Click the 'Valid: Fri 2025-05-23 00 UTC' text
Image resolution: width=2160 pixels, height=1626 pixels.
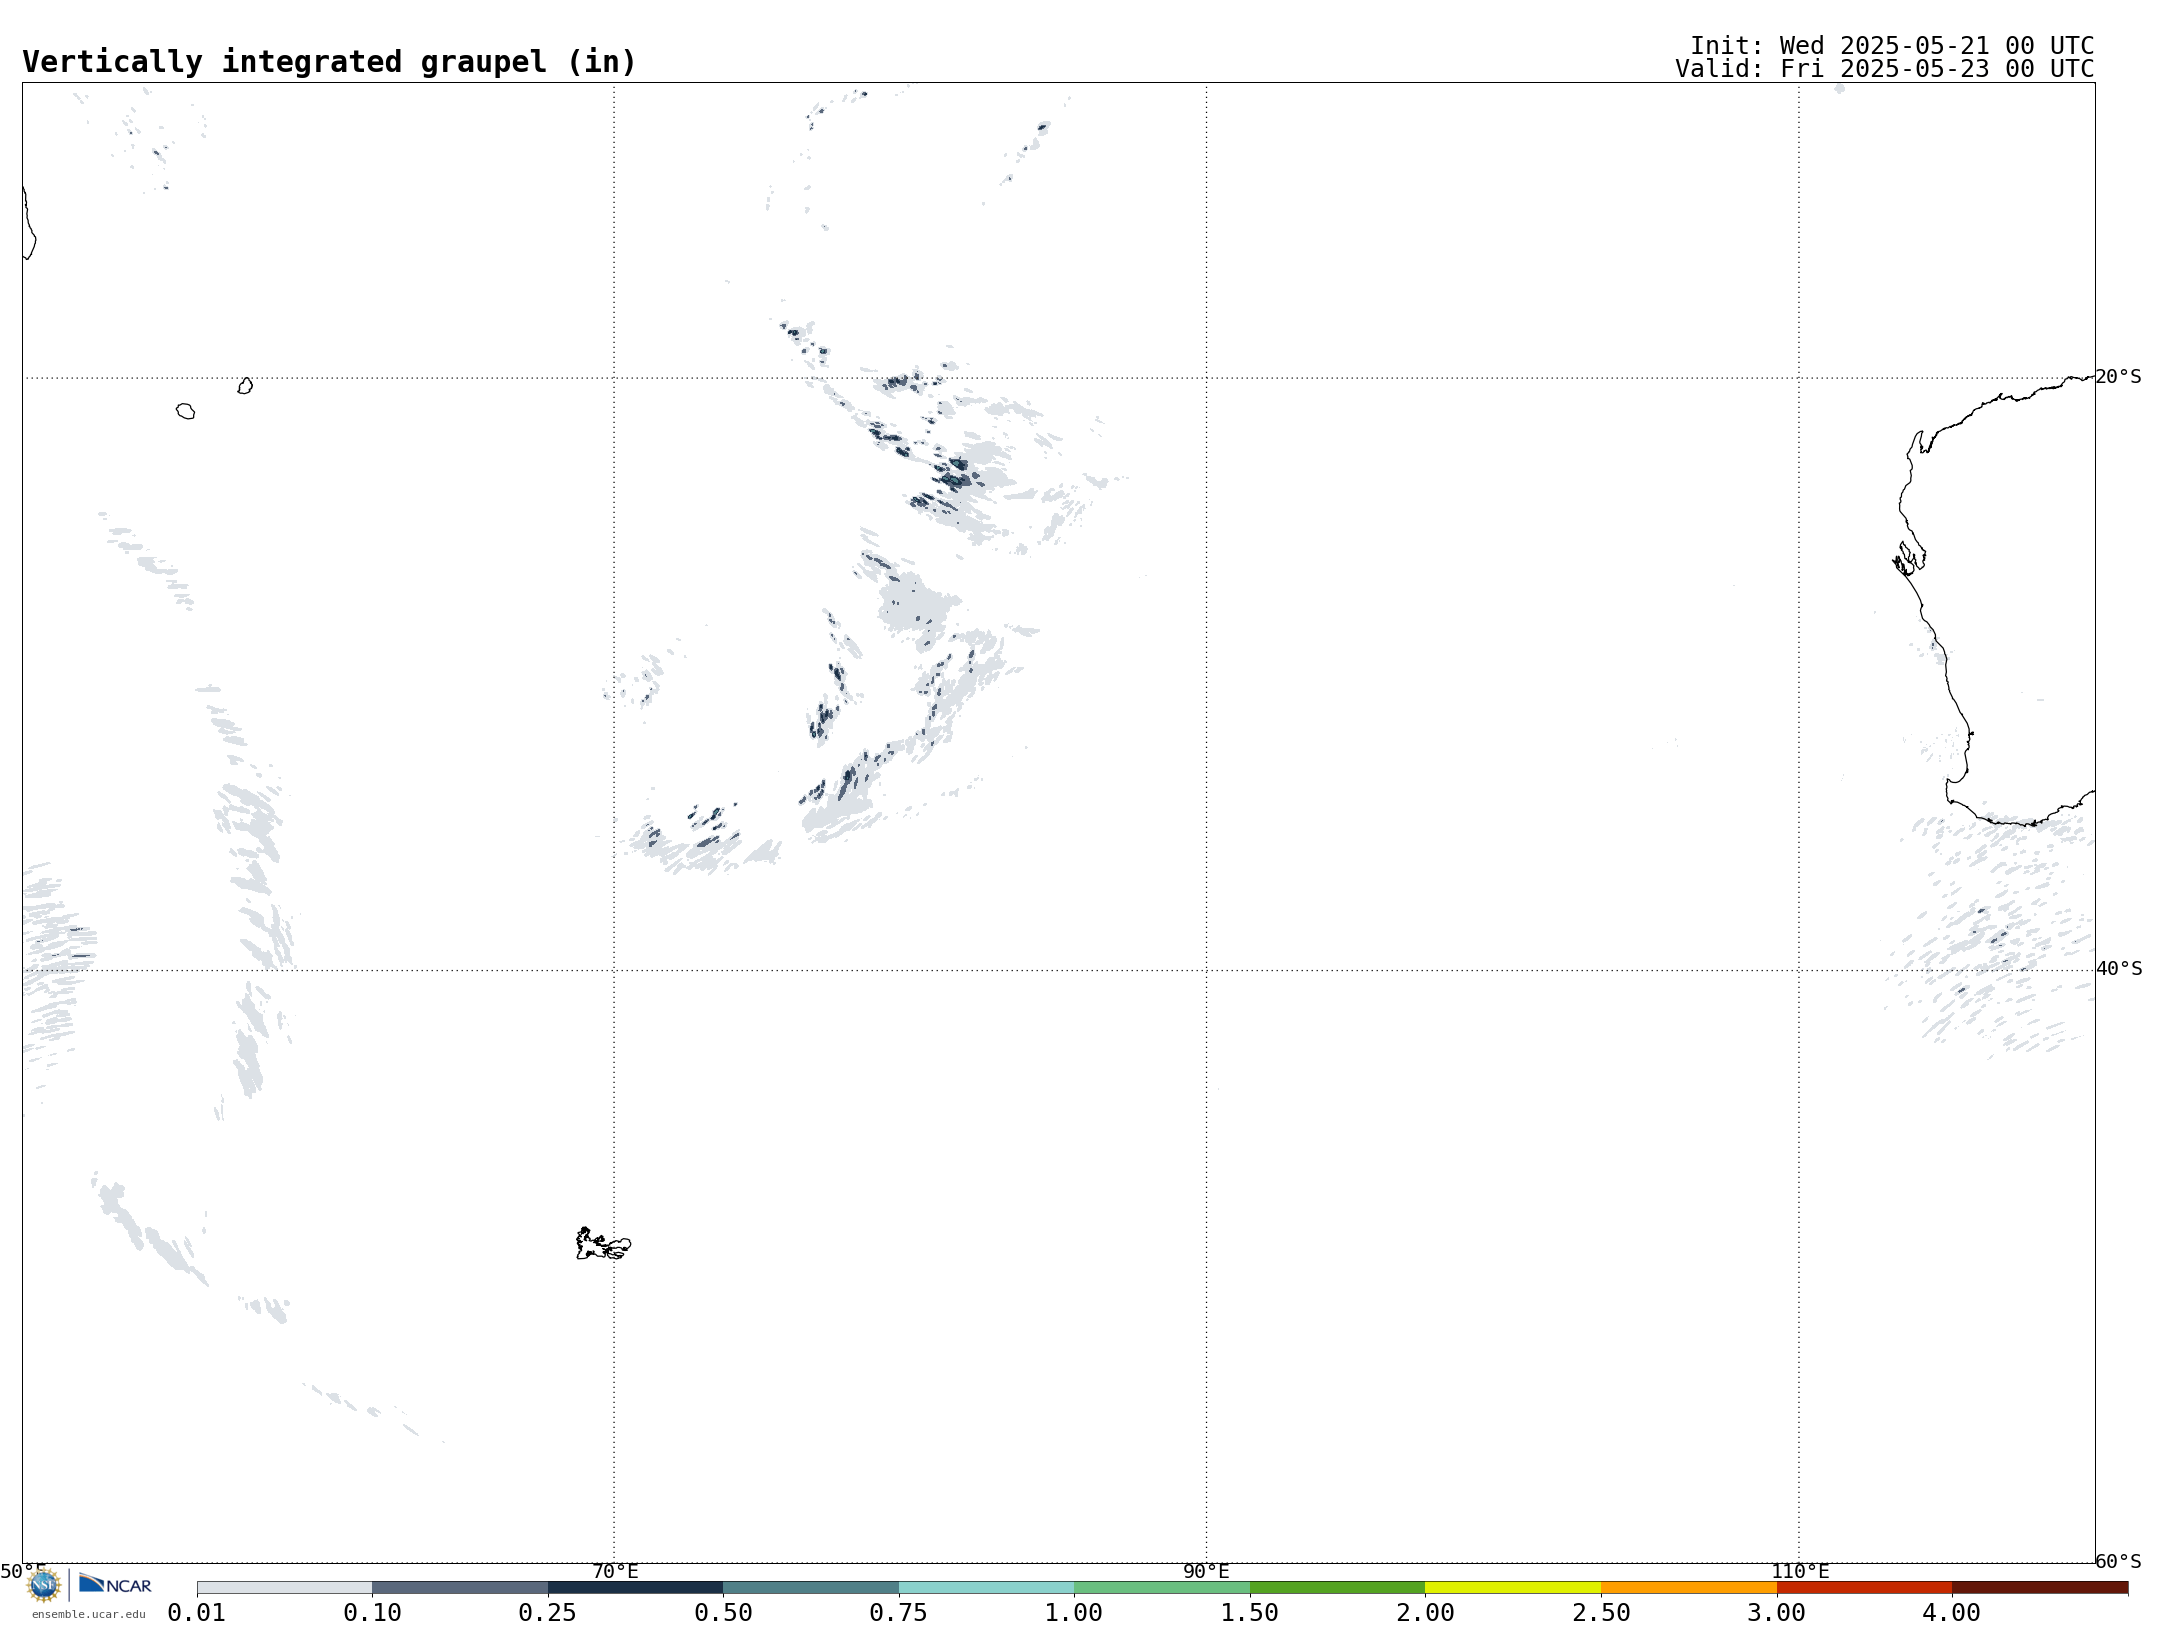coord(1885,69)
